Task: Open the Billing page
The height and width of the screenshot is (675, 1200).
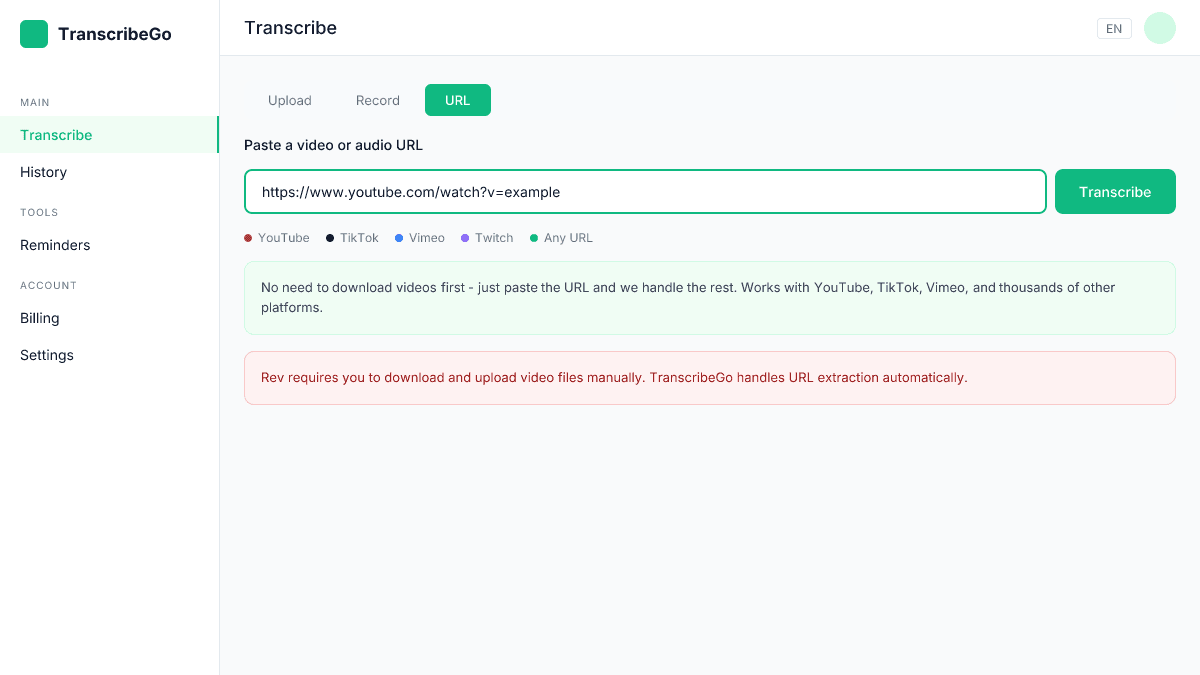Action: (40, 318)
